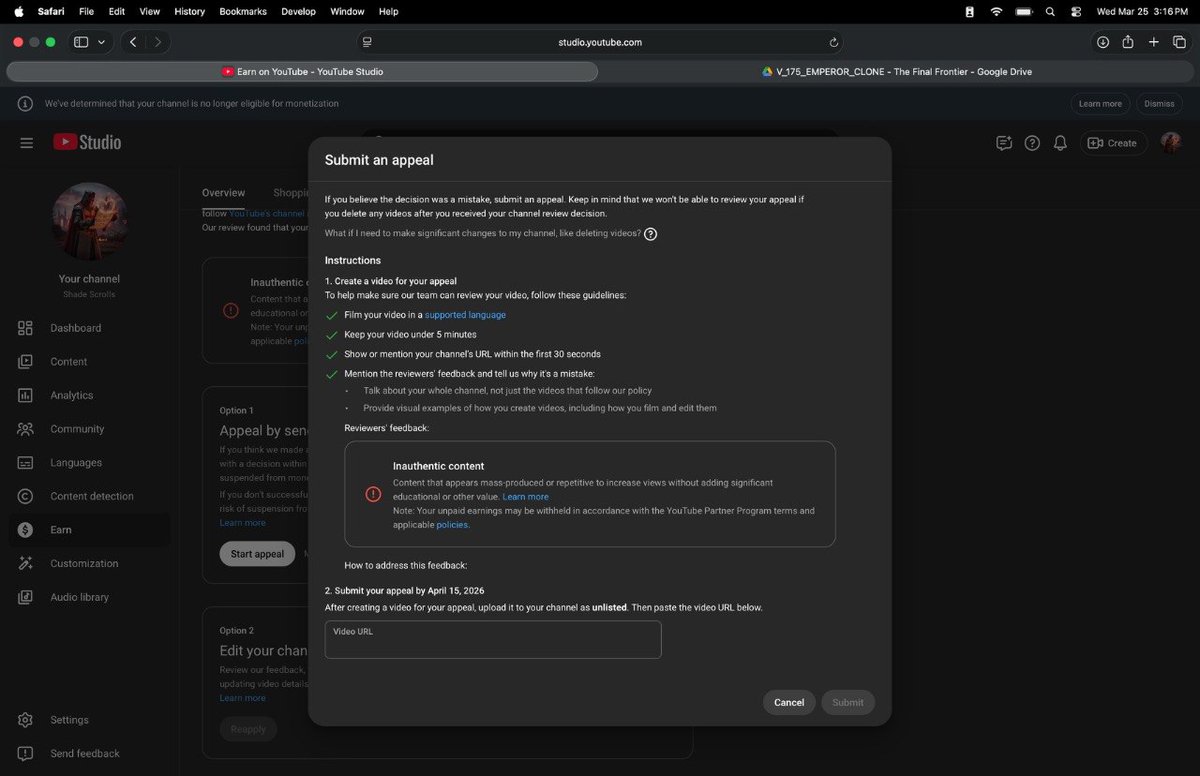Click the Reapply button
1200x776 pixels.
[248, 729]
